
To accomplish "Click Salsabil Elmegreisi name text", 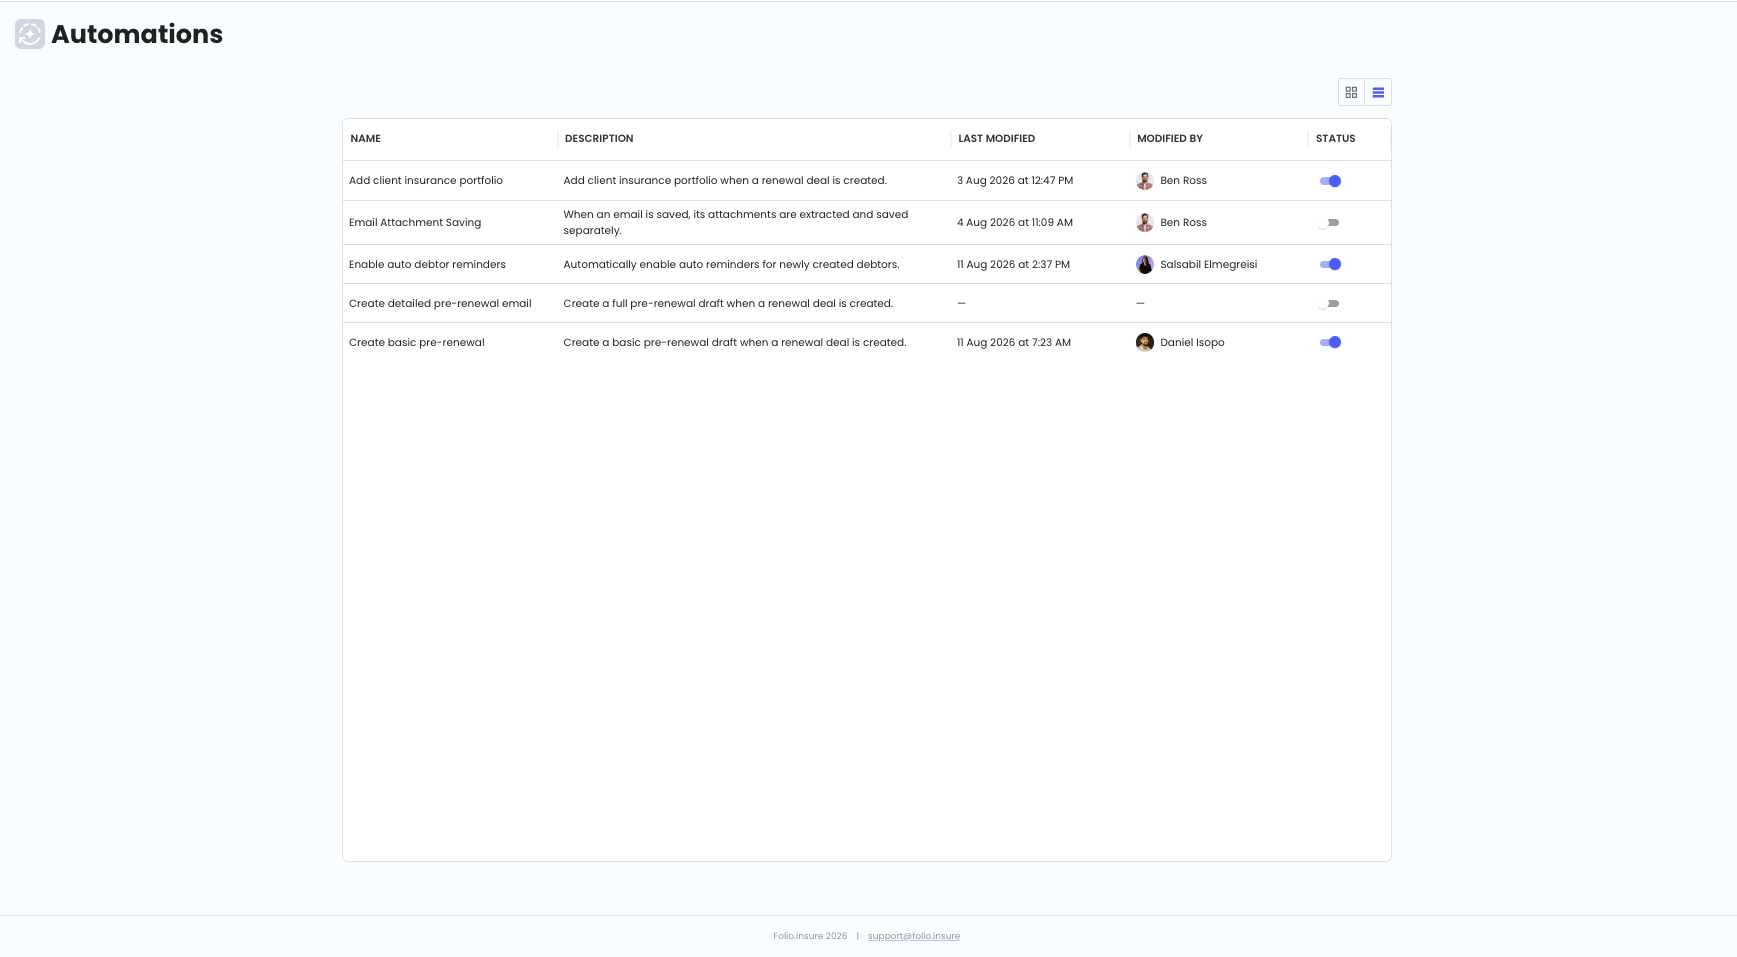I will (x=1209, y=265).
